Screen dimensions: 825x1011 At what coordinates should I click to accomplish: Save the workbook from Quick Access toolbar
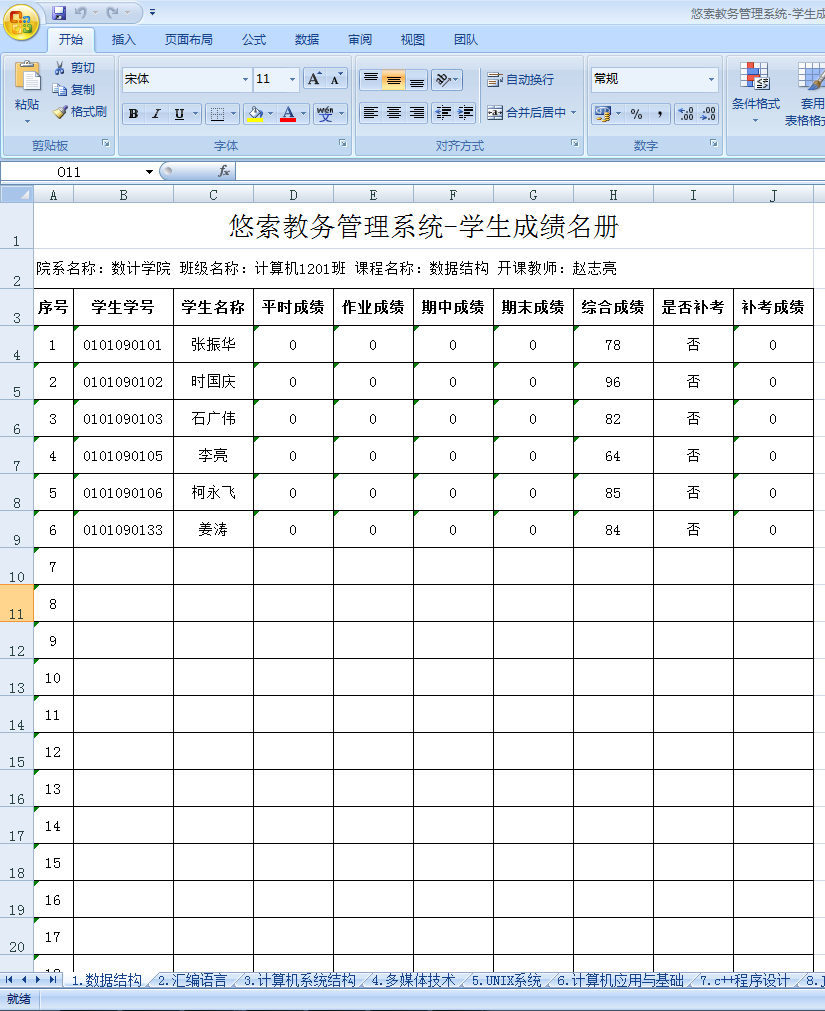(59, 12)
